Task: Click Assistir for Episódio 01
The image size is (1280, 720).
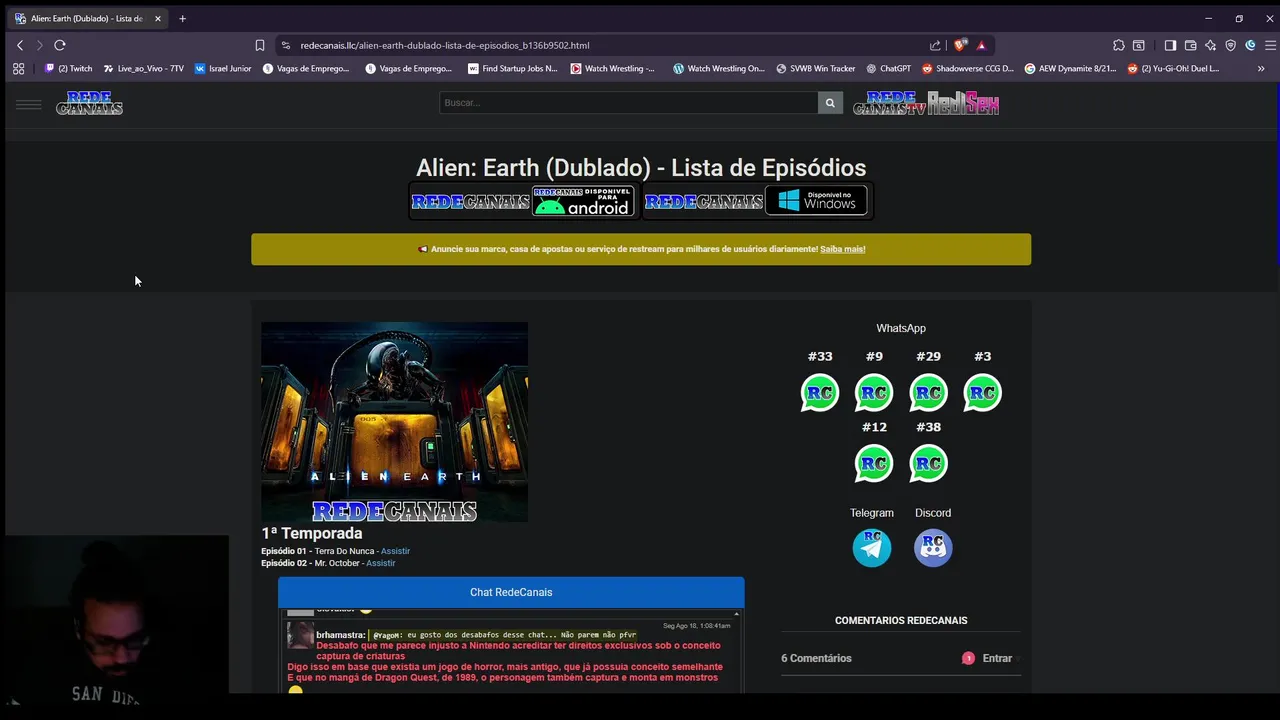Action: tap(395, 551)
